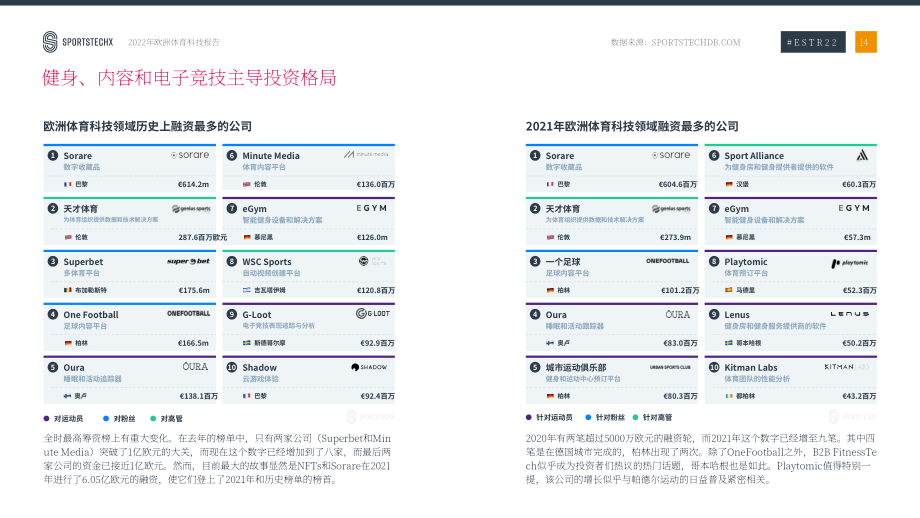Click the 2022年欧洲体育科技报告 header text
Viewport: 920px width, 518px height.
click(174, 42)
